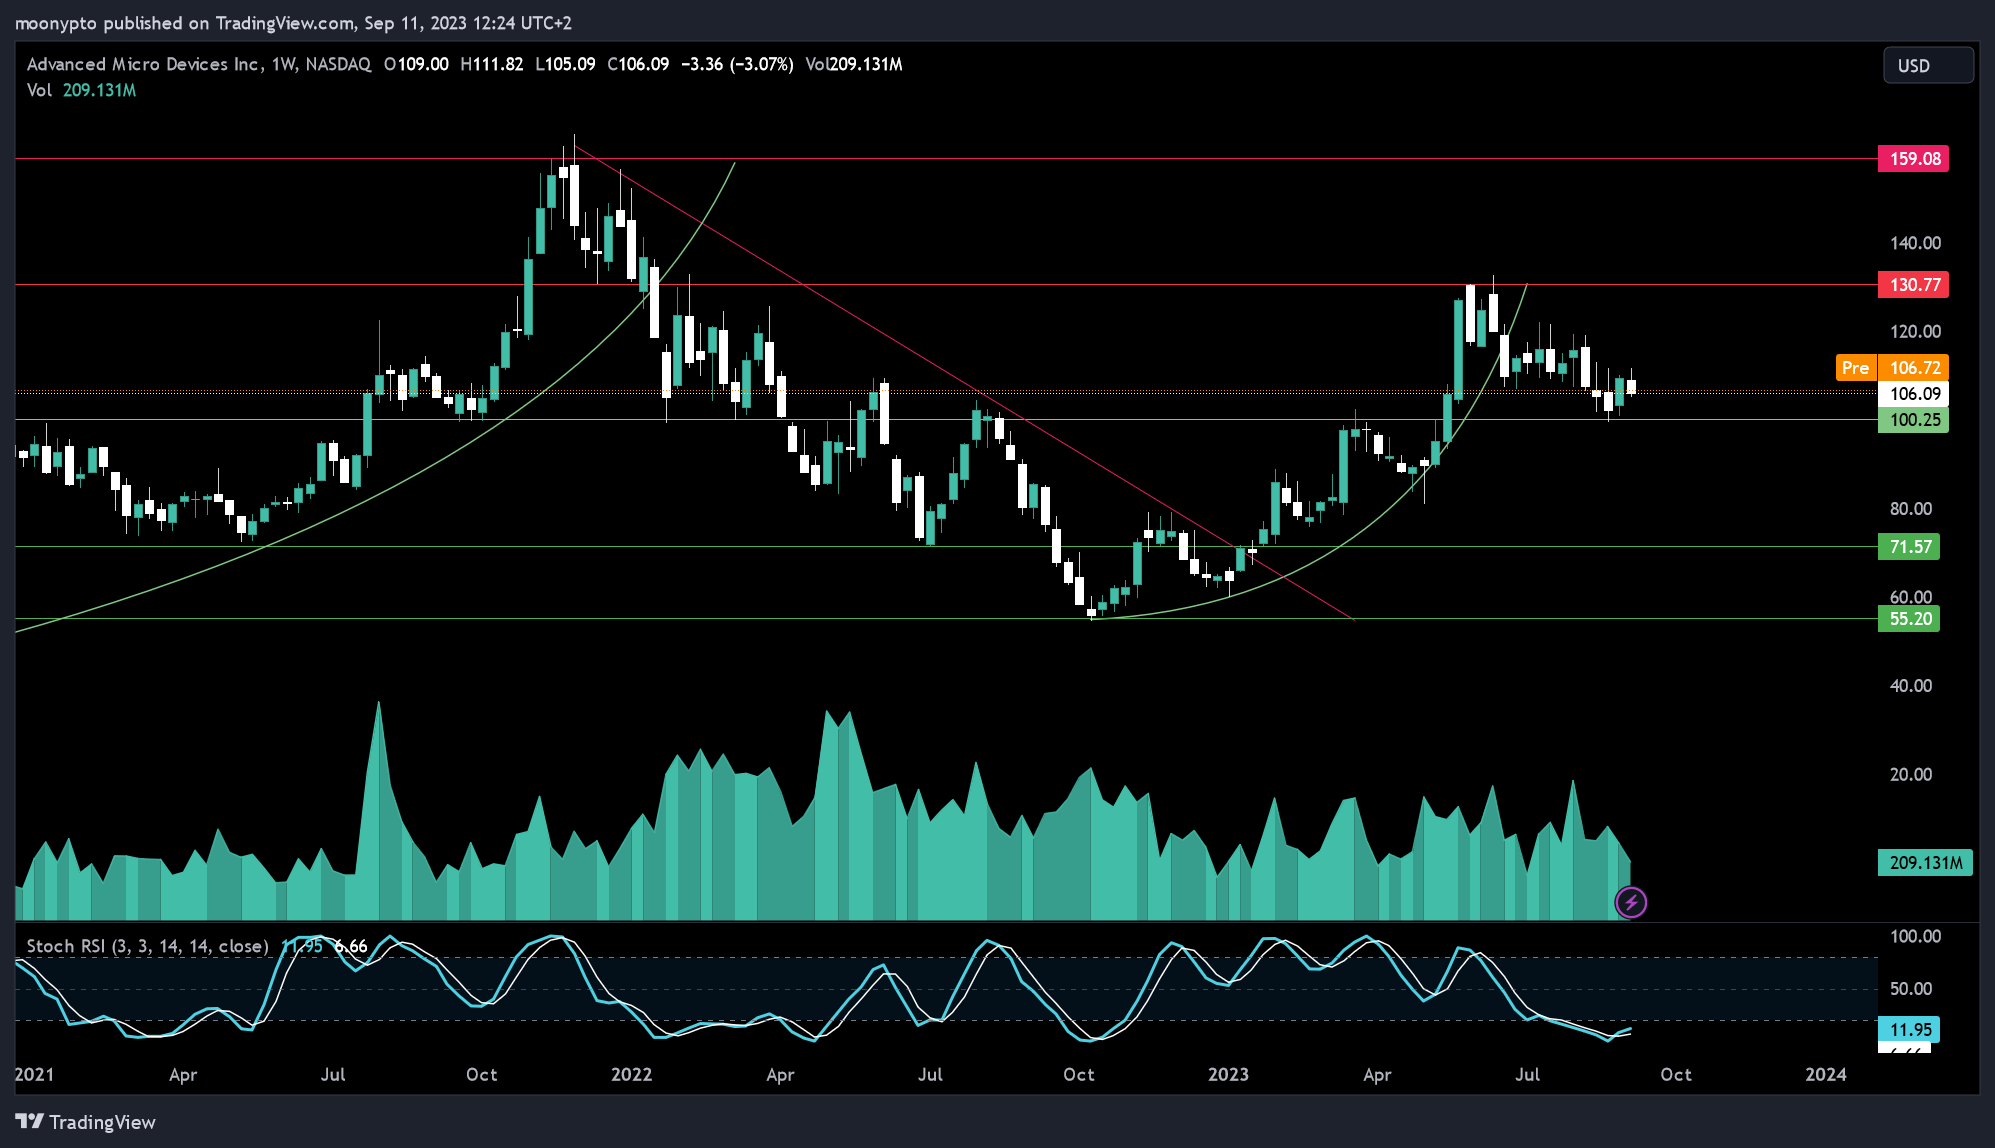
Task: Click the USD currency button
Action: 1928,65
